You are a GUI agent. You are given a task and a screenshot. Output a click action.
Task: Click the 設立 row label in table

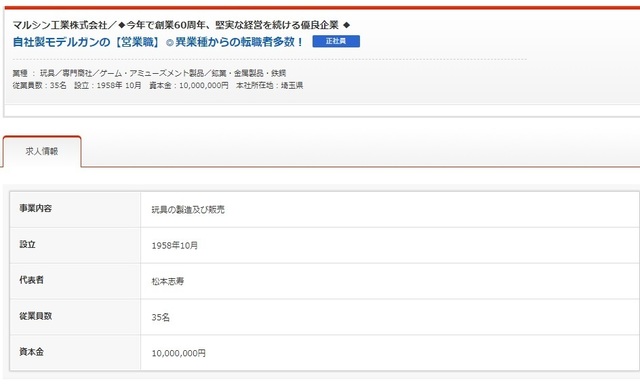click(x=27, y=244)
